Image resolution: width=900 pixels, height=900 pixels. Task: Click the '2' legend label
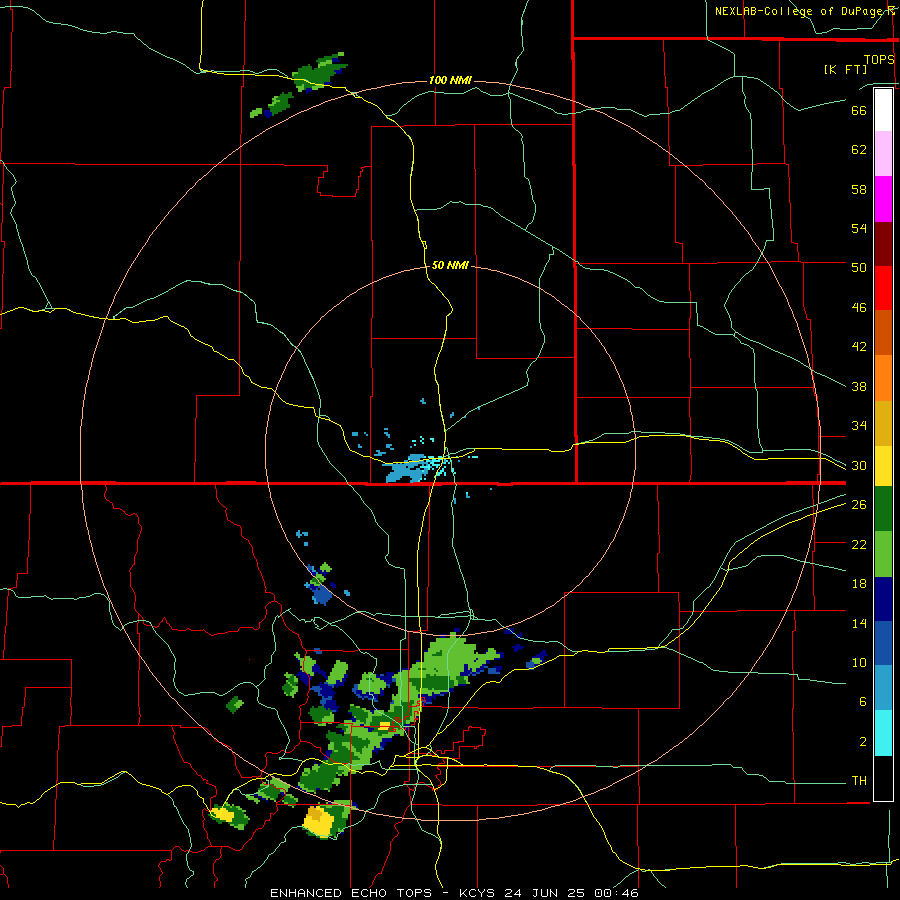[x=863, y=742]
